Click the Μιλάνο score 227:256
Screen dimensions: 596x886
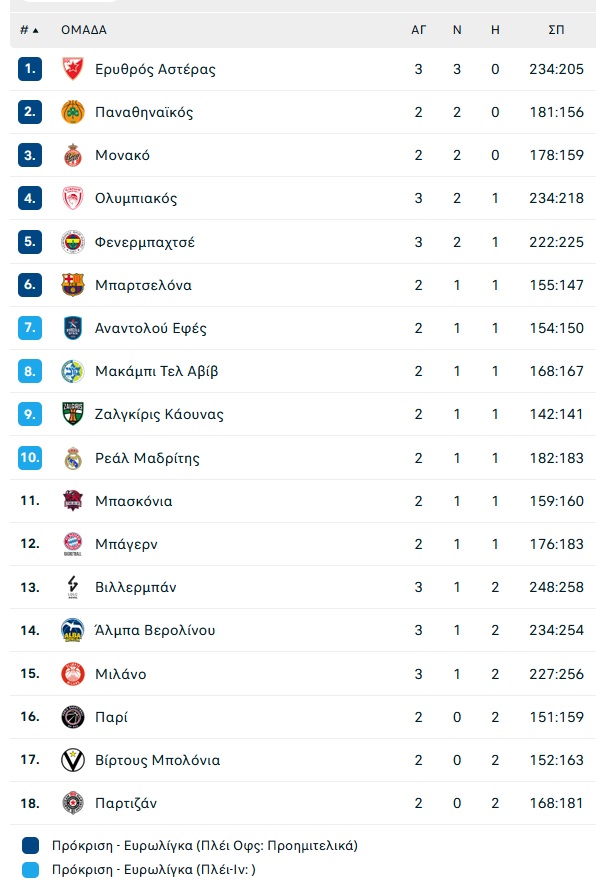coord(556,674)
